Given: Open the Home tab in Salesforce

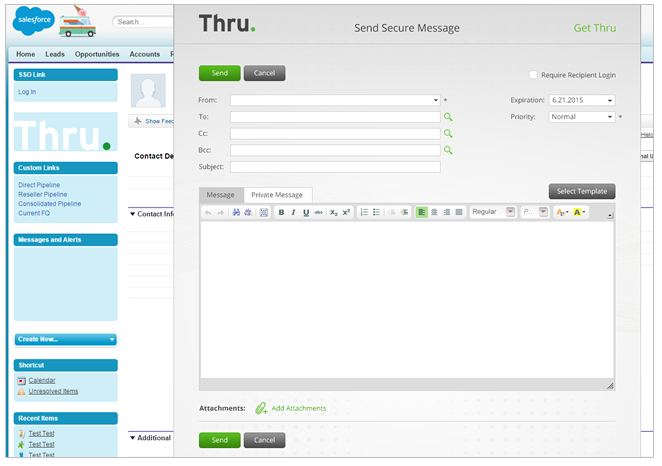Looking at the screenshot, I should tap(26, 54).
